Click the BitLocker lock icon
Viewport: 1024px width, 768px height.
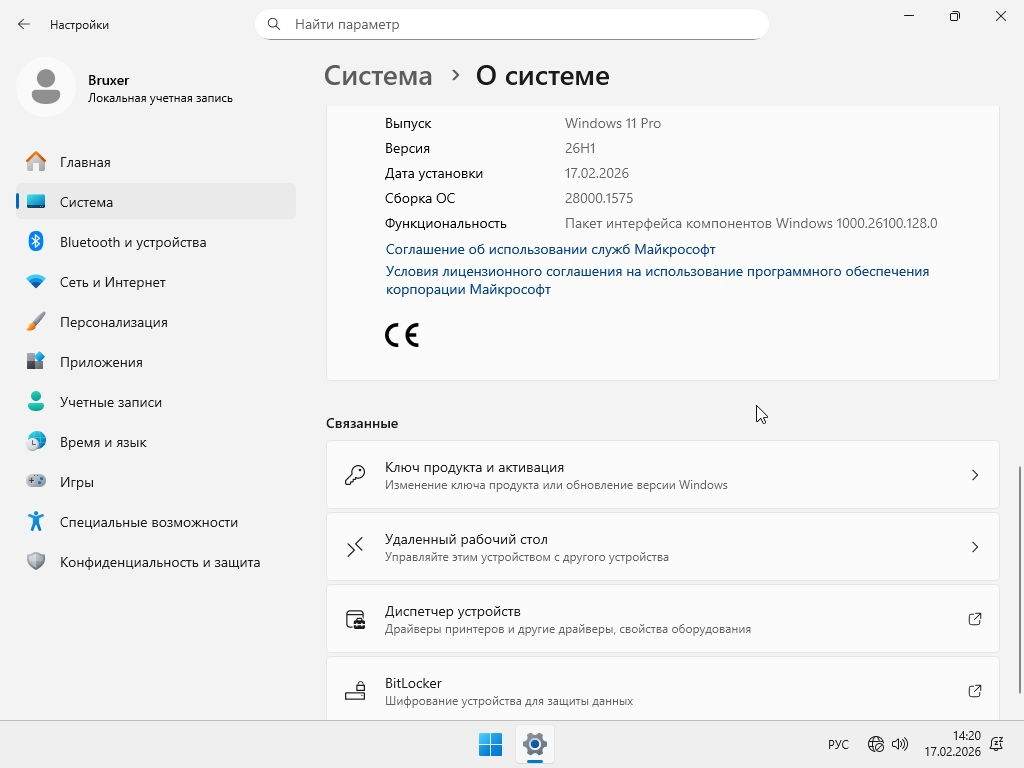(355, 690)
